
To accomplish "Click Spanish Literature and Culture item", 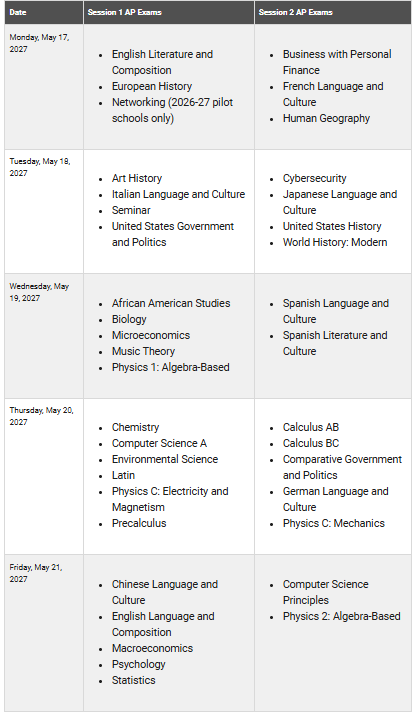I will click(335, 343).
